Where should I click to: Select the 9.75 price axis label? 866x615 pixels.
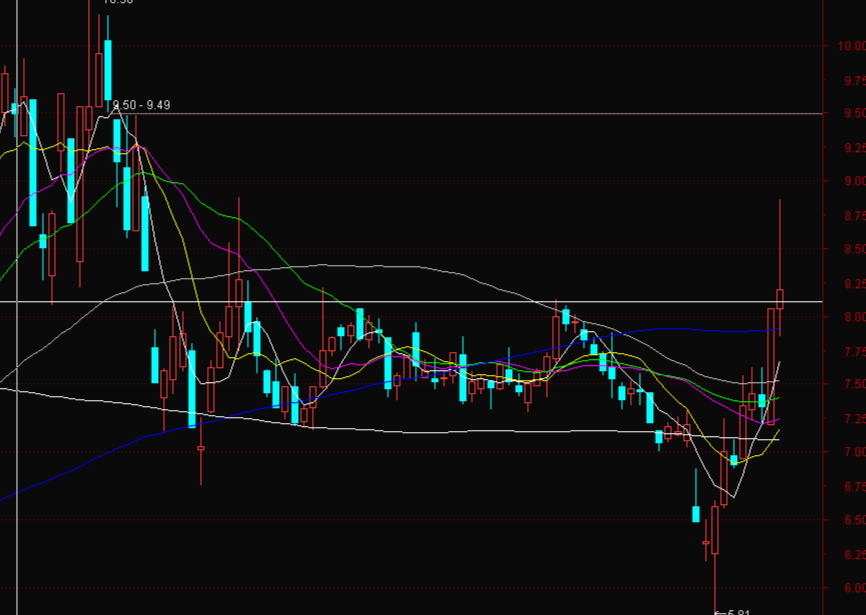pyautogui.click(x=854, y=81)
